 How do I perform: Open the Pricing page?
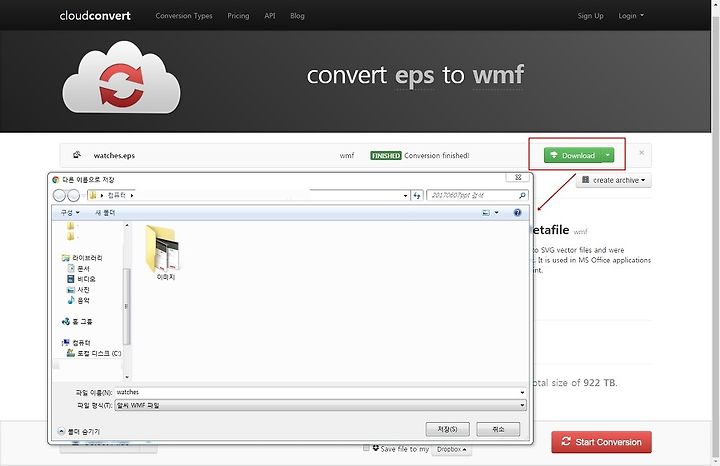238,16
